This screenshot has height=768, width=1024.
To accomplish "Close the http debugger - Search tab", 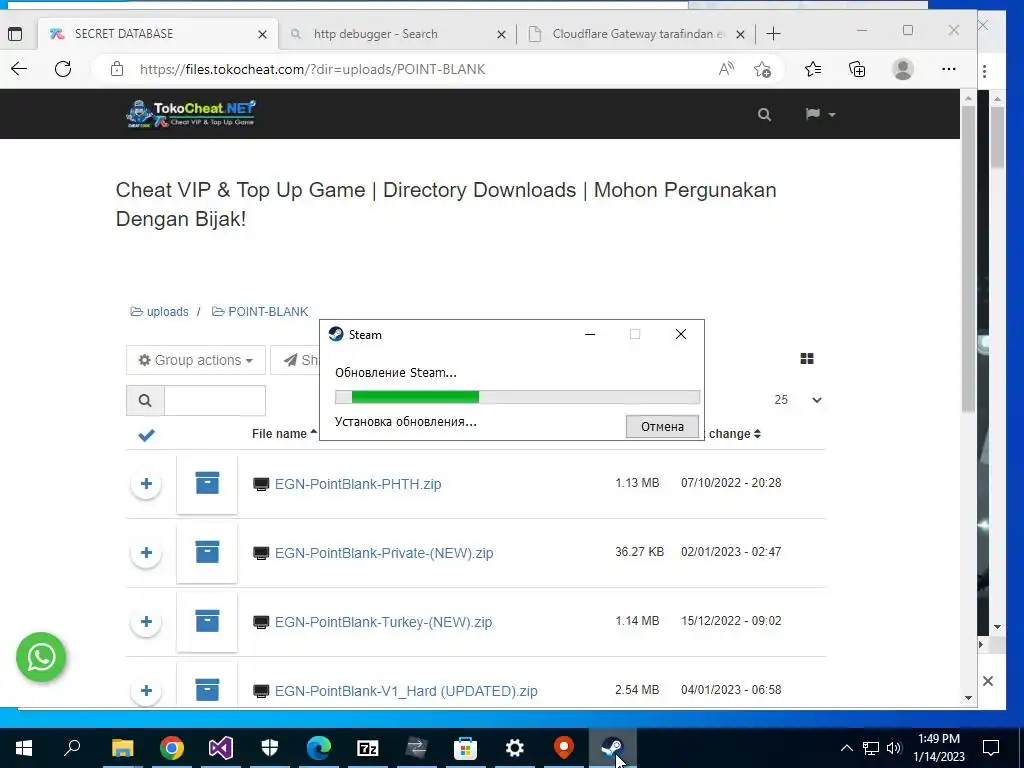I will click(x=501, y=35).
